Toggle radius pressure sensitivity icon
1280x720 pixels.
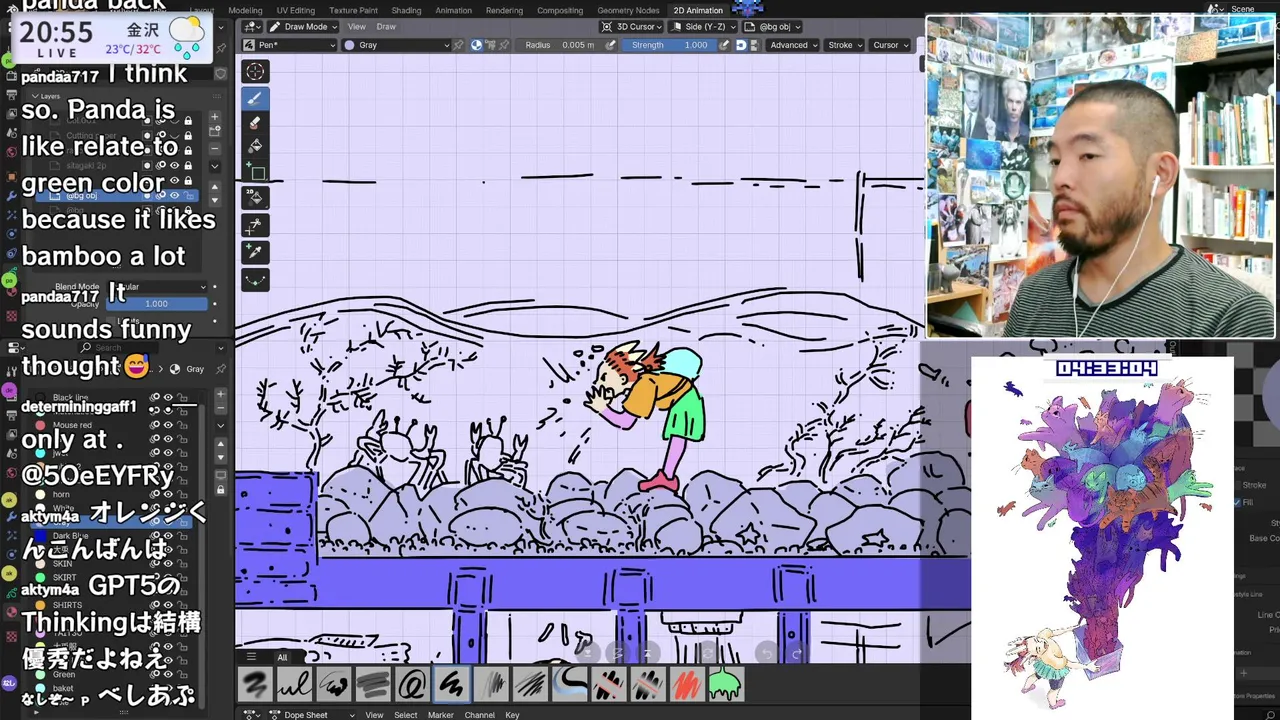coord(610,45)
